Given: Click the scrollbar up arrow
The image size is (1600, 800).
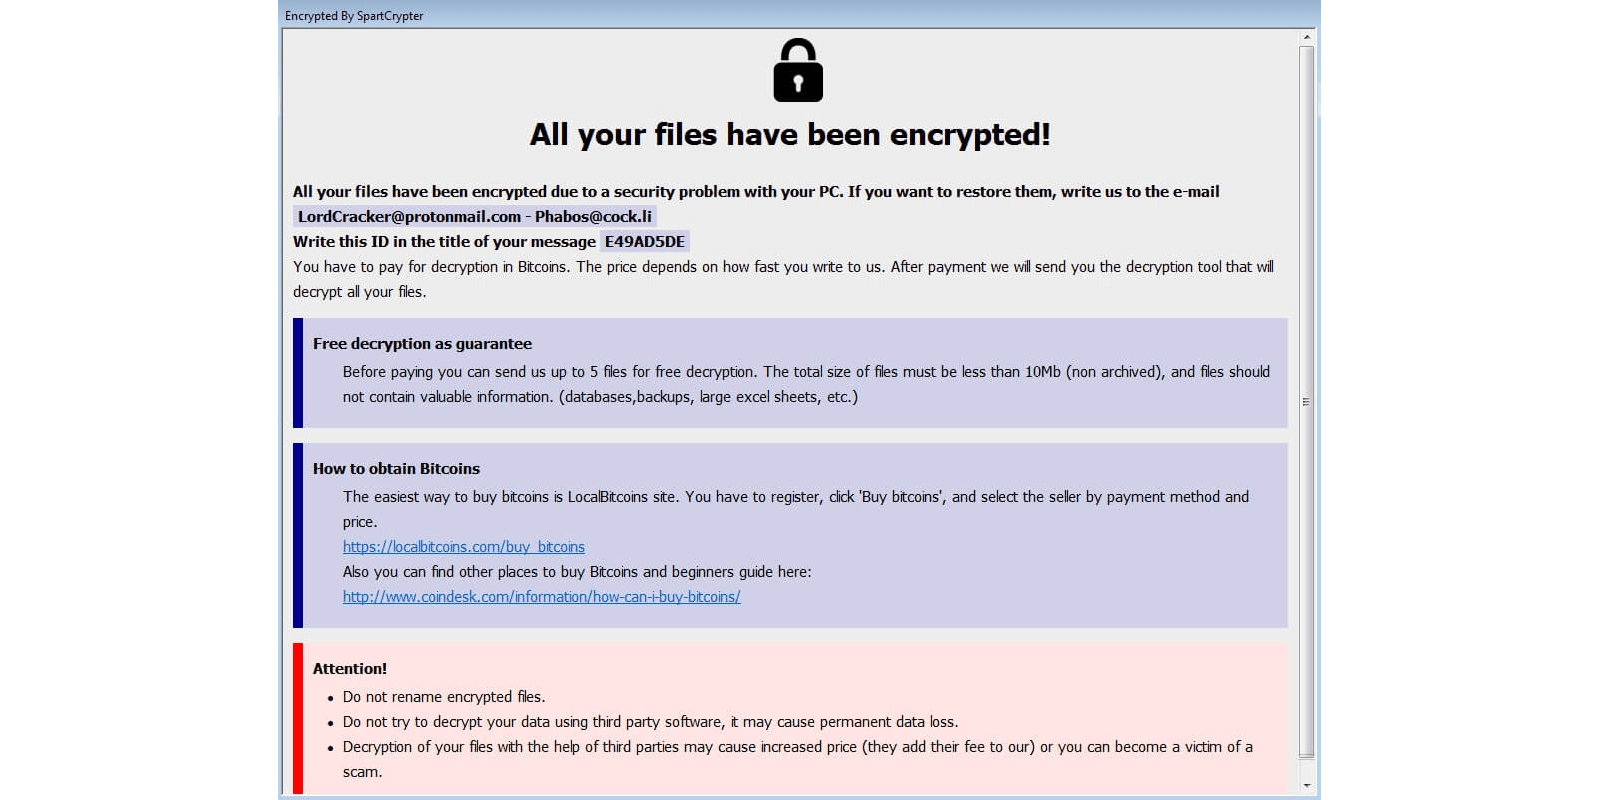Looking at the screenshot, I should [1306, 38].
